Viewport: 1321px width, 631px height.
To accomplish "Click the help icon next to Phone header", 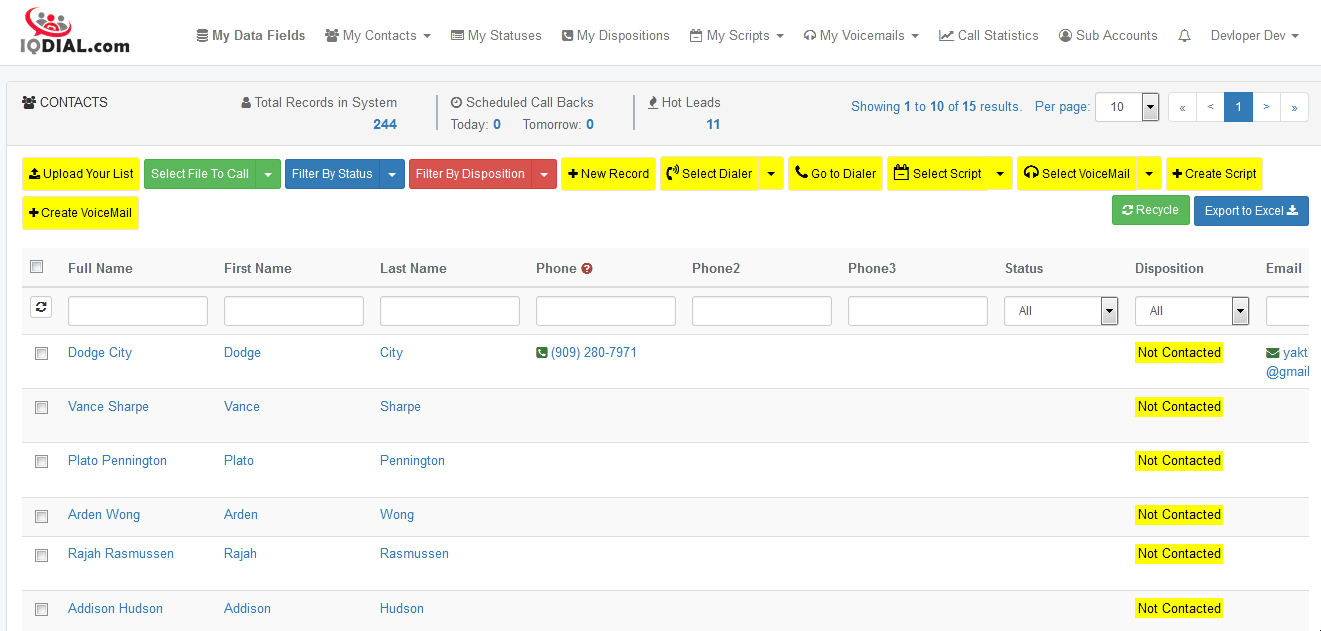I will tap(587, 268).
